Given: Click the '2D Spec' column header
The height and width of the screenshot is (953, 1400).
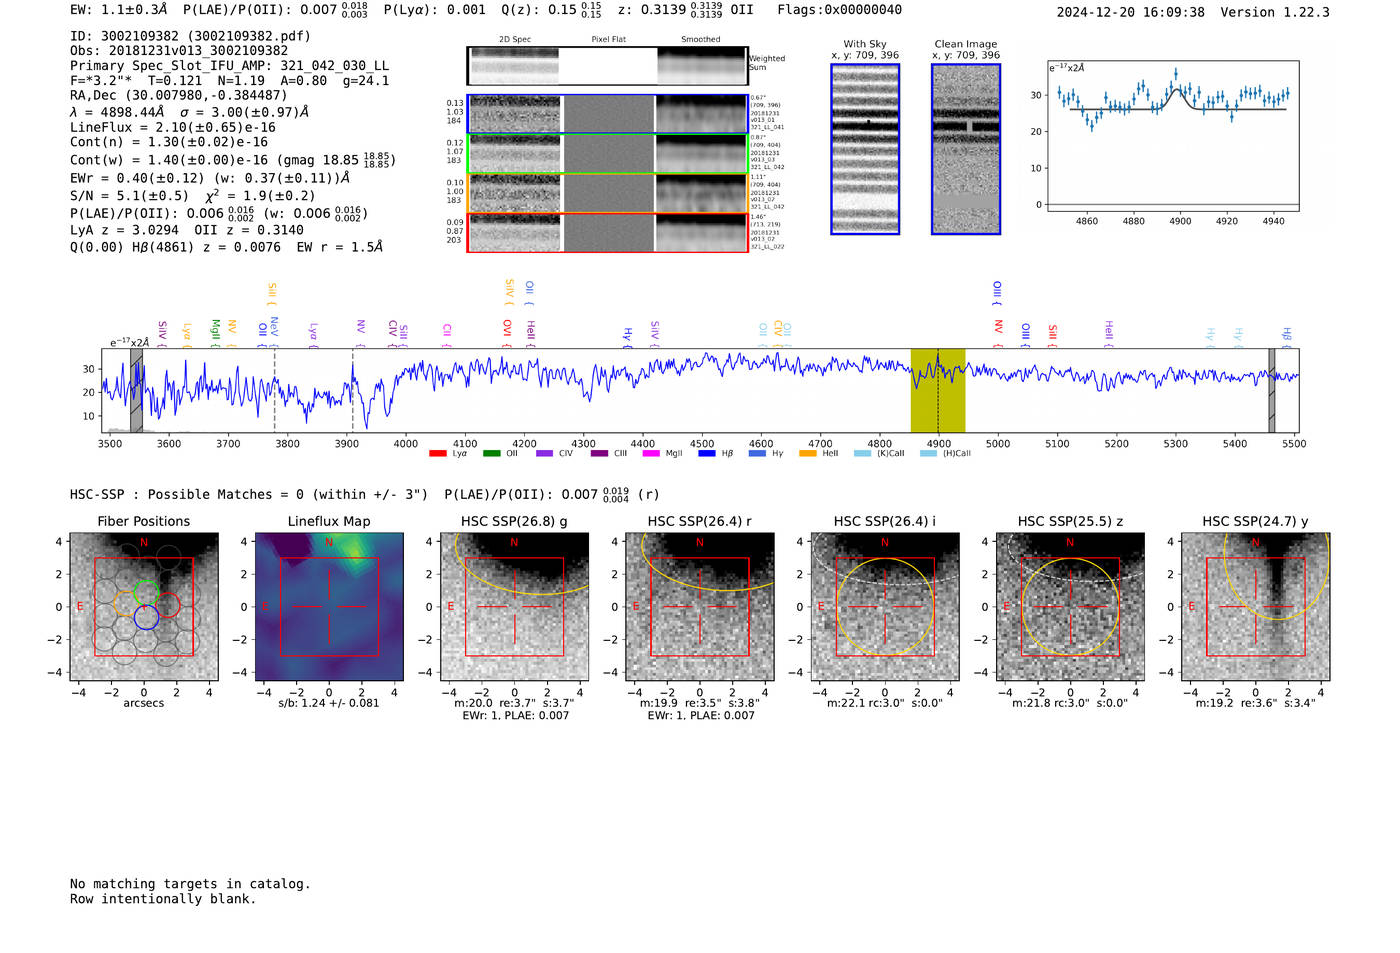Looking at the screenshot, I should [x=515, y=40].
